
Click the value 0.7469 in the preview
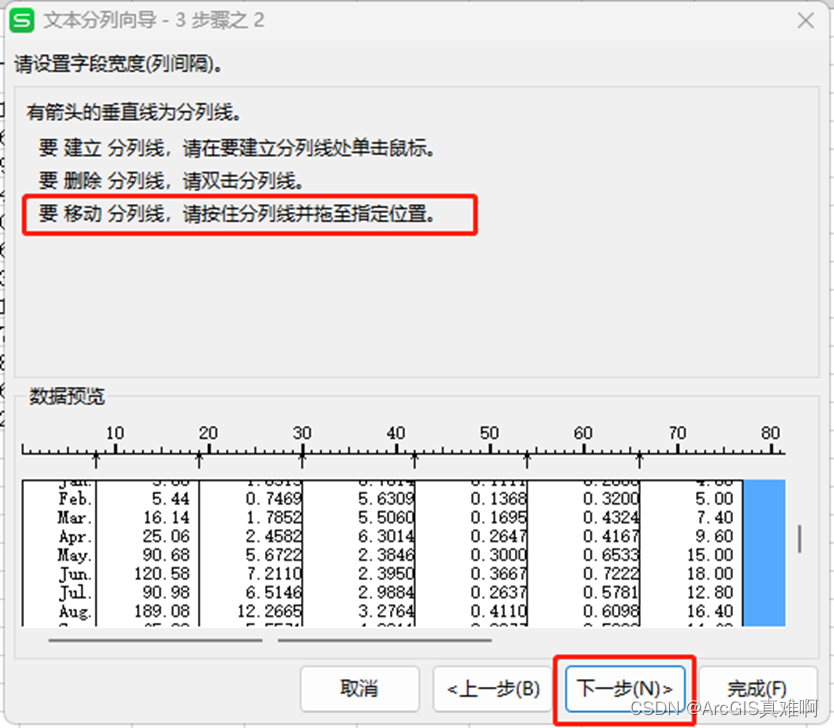273,499
